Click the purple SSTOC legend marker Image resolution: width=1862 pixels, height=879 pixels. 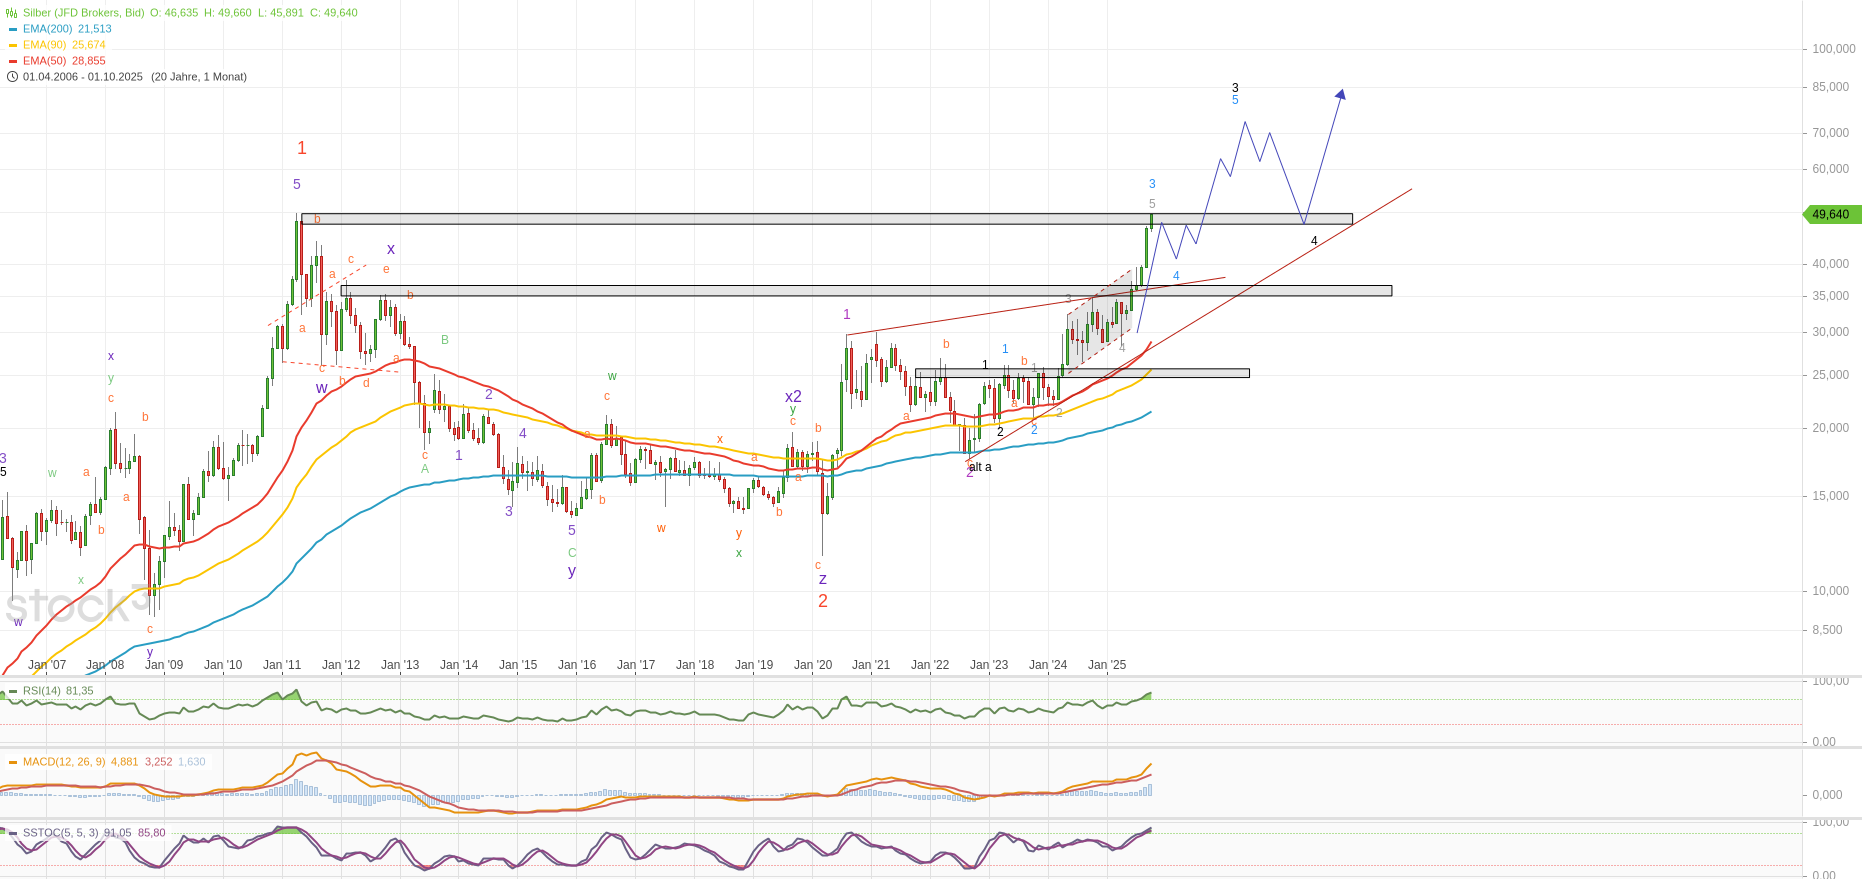click(x=13, y=833)
